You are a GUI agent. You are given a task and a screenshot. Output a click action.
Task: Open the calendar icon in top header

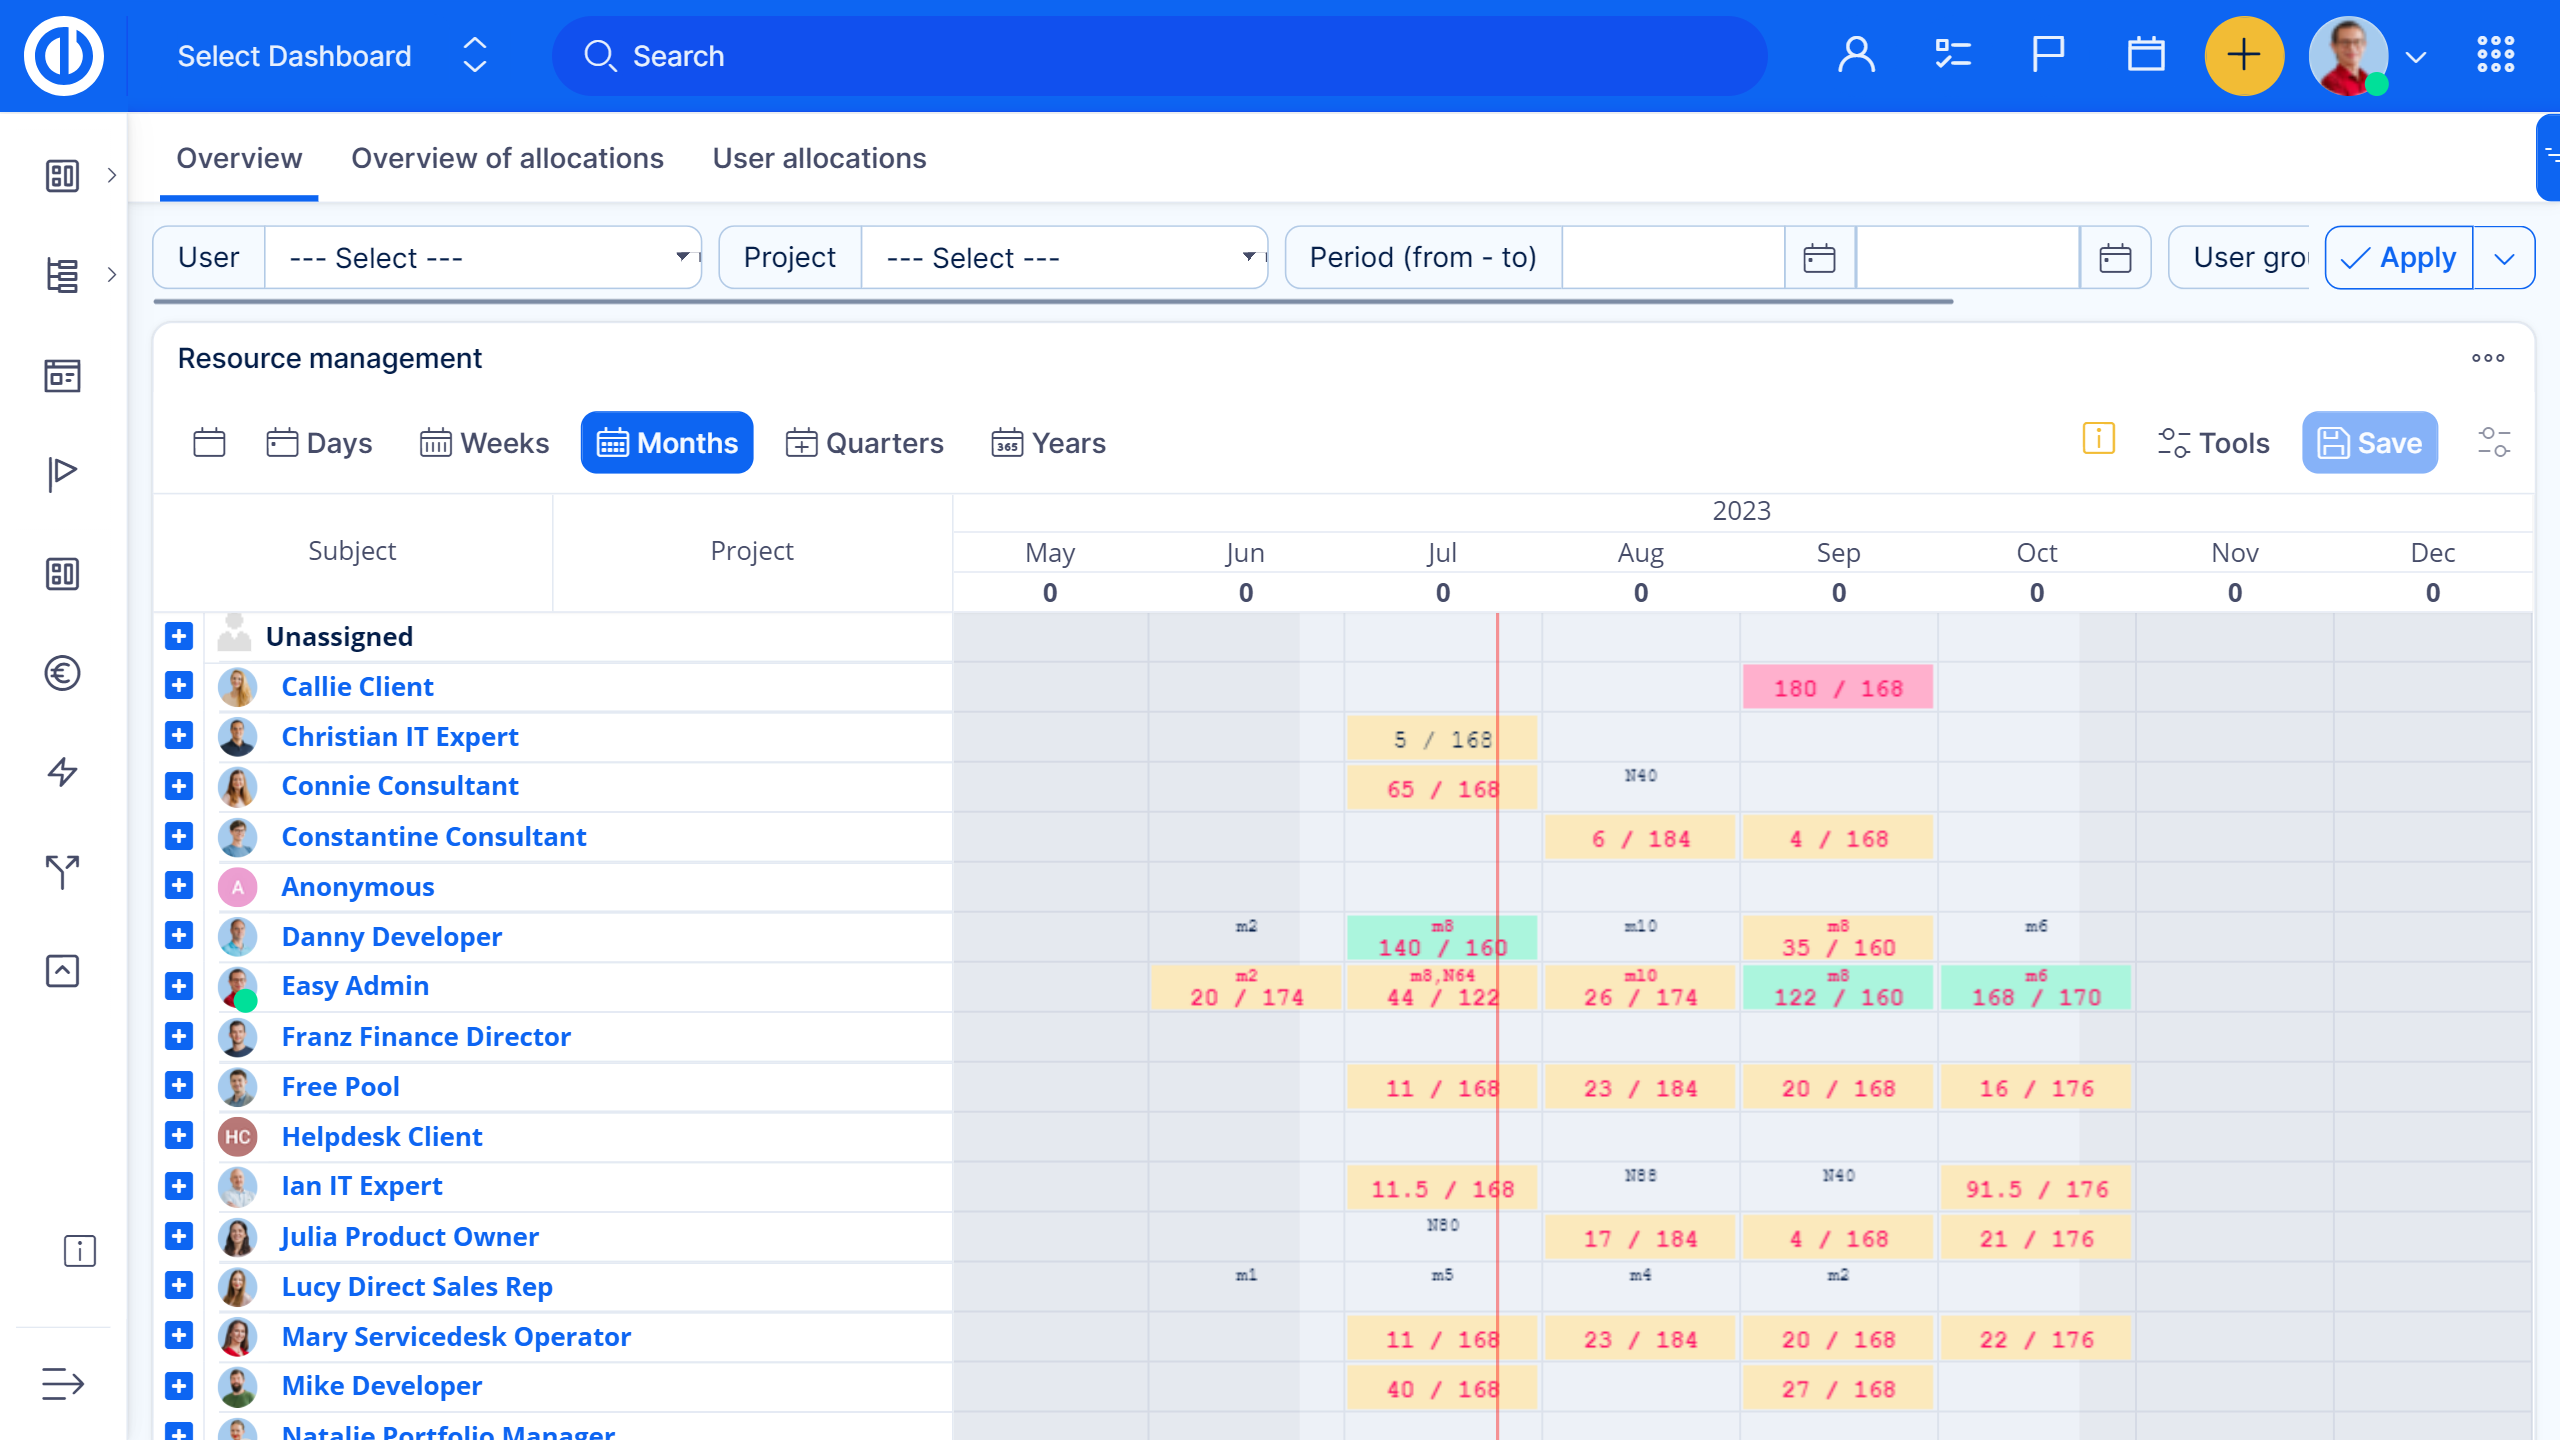click(2145, 55)
